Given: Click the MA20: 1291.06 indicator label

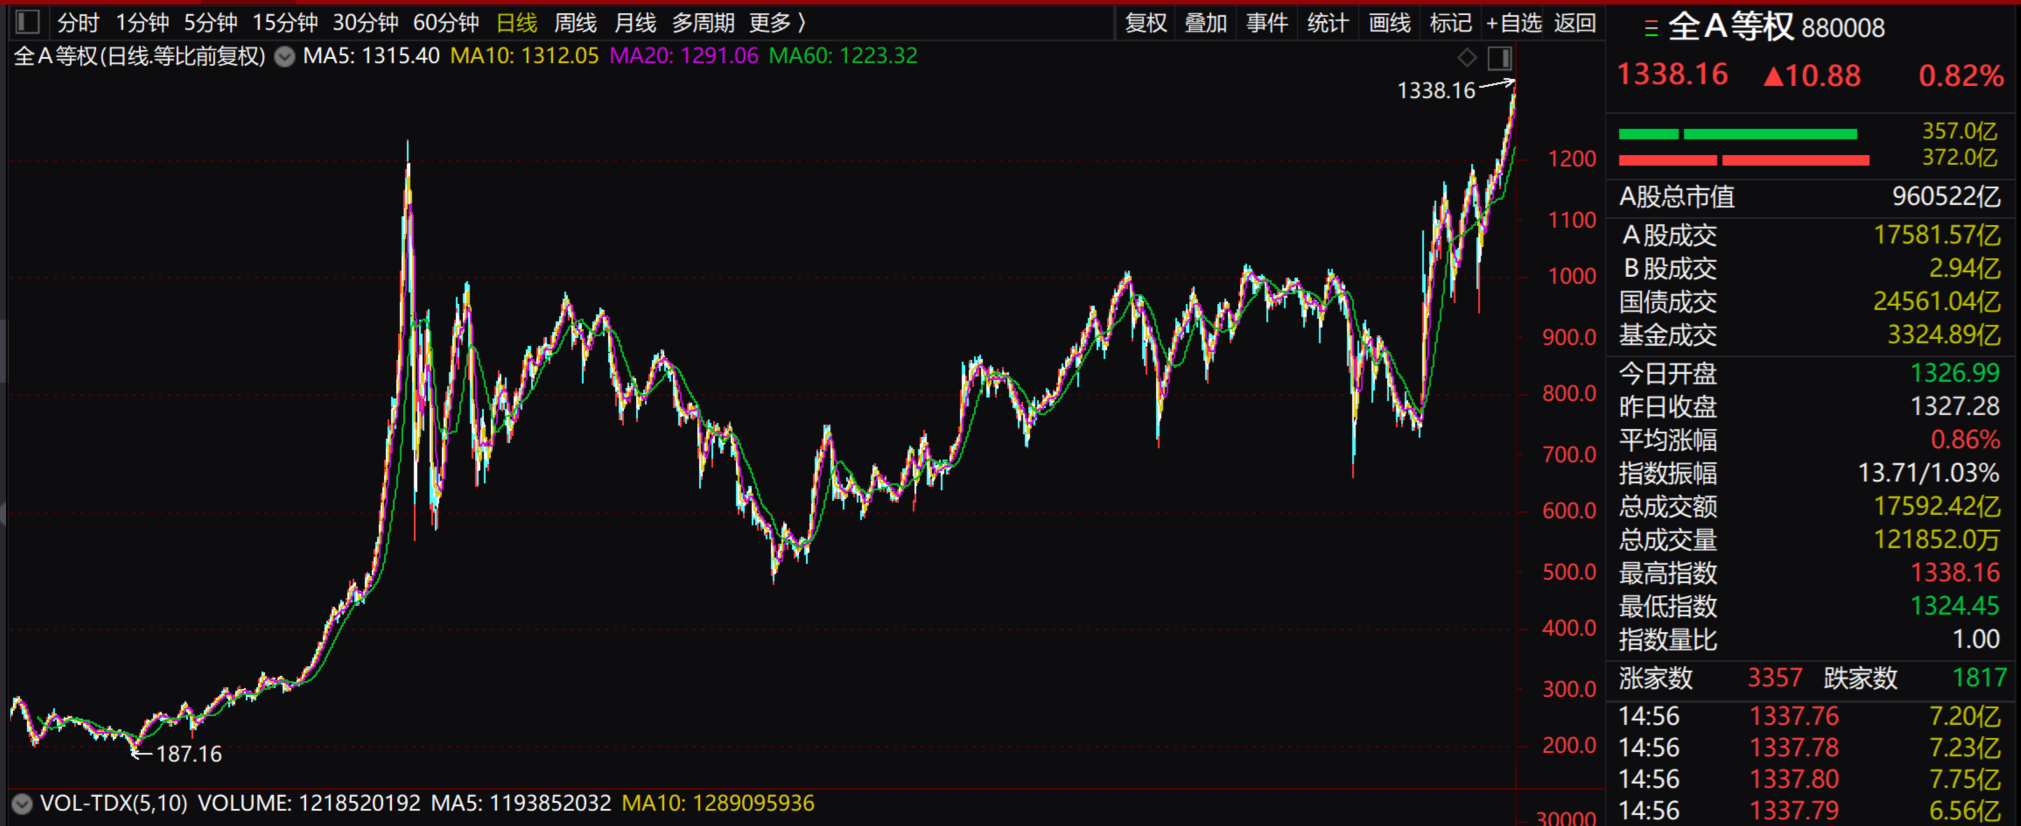Looking at the screenshot, I should tap(684, 56).
